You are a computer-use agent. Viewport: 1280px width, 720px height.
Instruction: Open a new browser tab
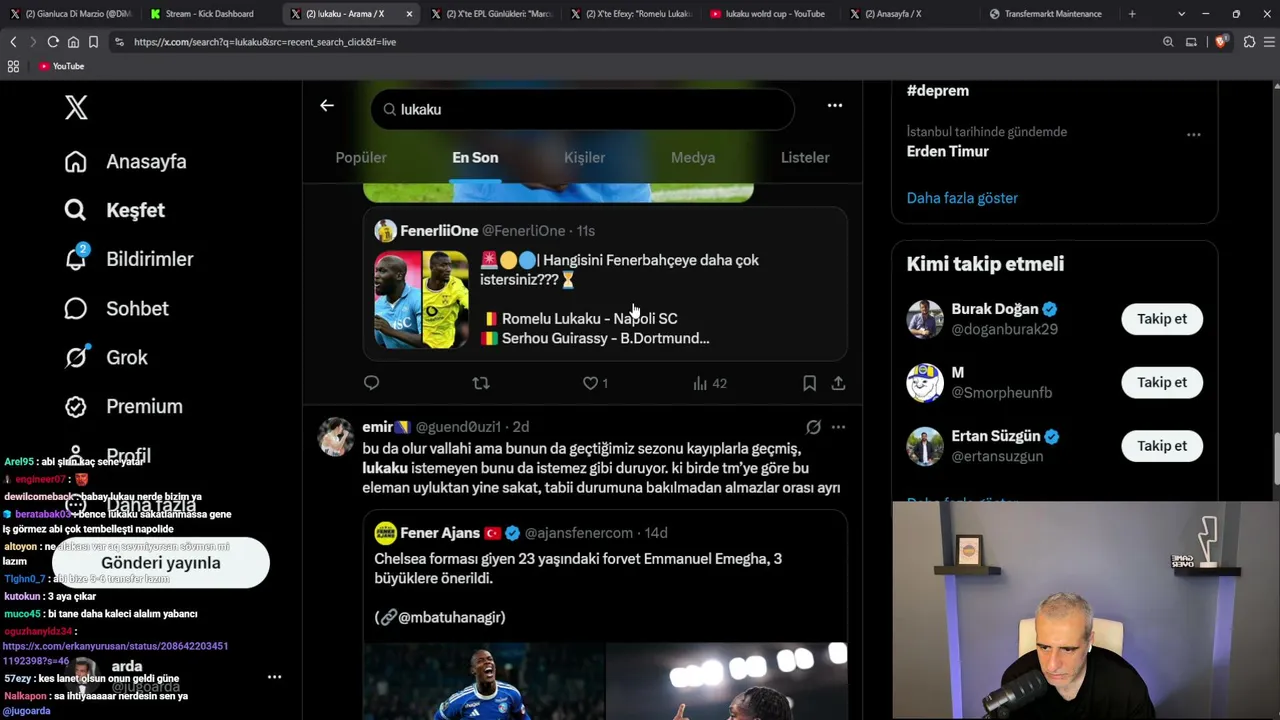click(1132, 14)
